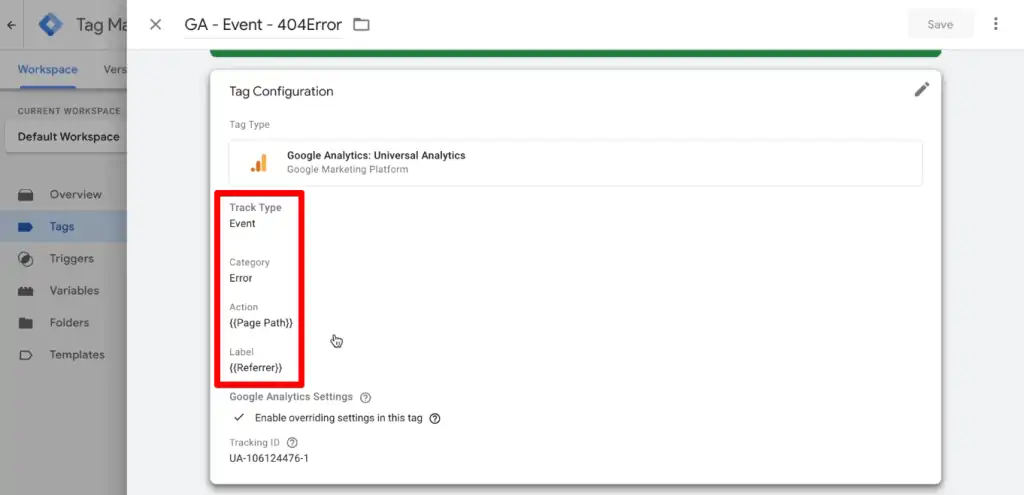1024x495 pixels.
Task: Open the three-dot more options menu
Action: (995, 24)
